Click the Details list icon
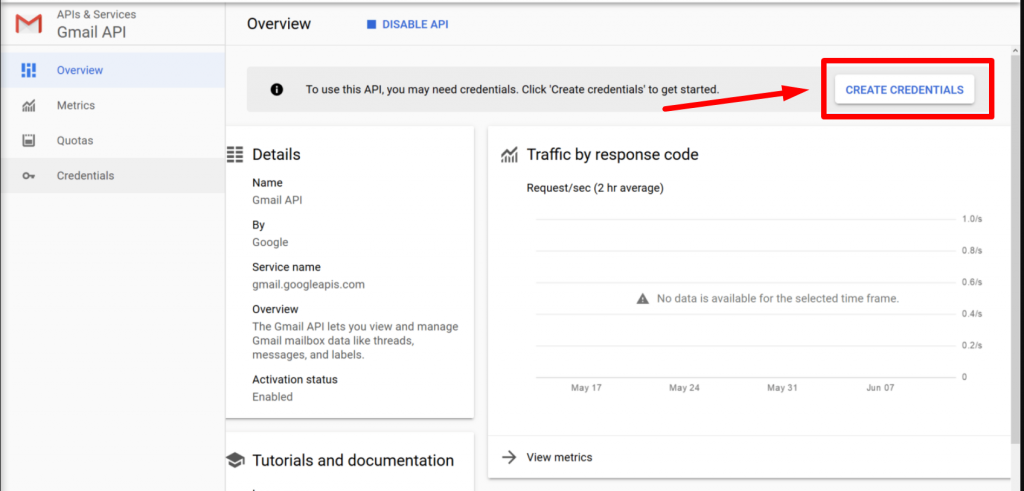The width and height of the screenshot is (1024, 491). coord(235,154)
